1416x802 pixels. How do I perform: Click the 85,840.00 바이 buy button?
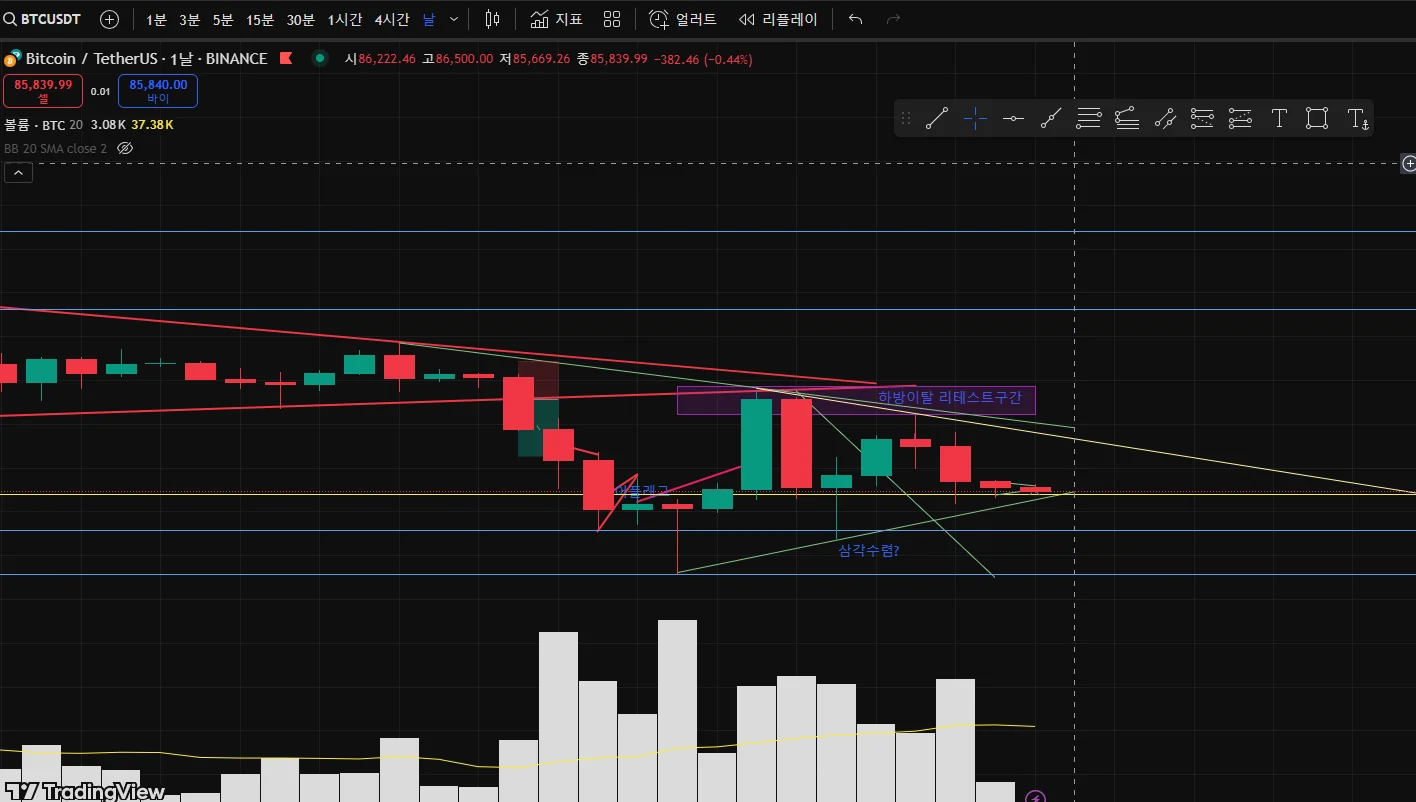(158, 91)
